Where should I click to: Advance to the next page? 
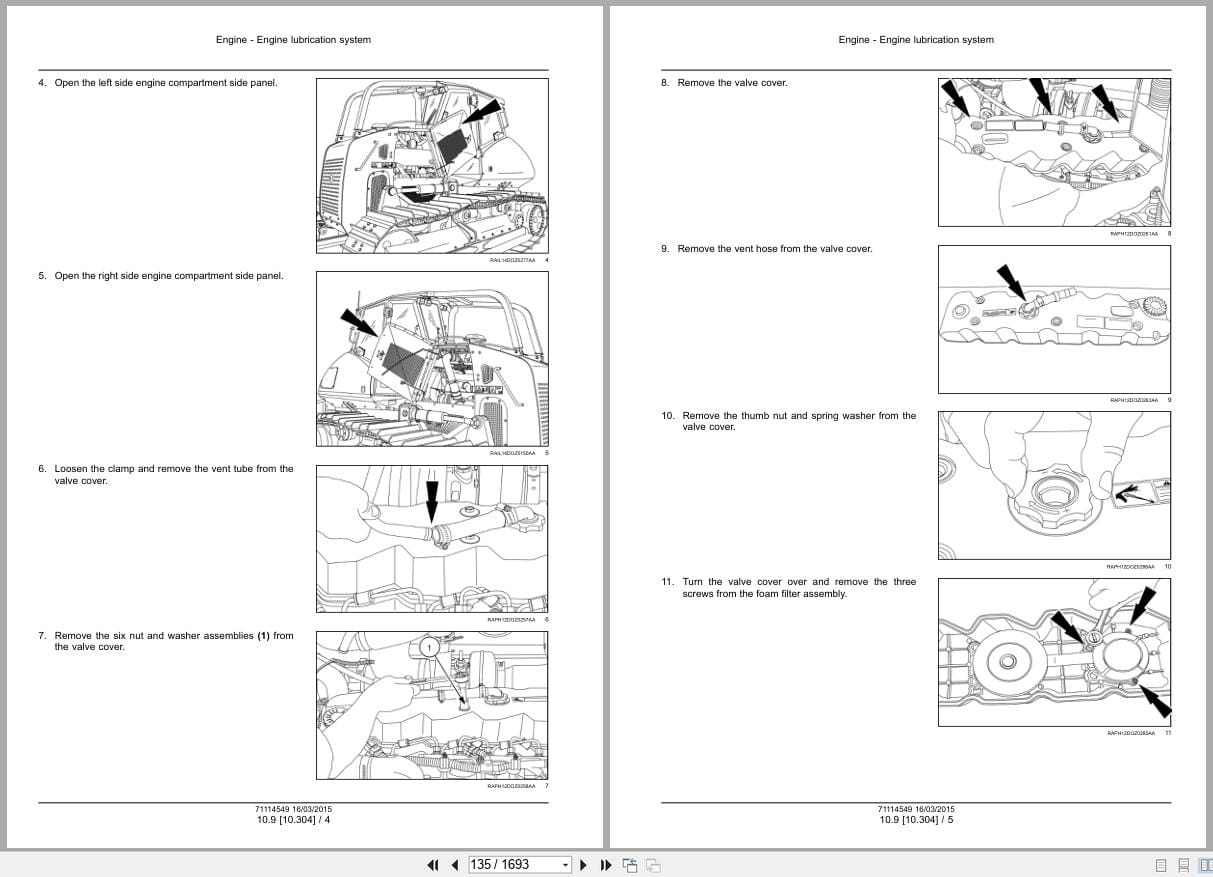(x=584, y=865)
